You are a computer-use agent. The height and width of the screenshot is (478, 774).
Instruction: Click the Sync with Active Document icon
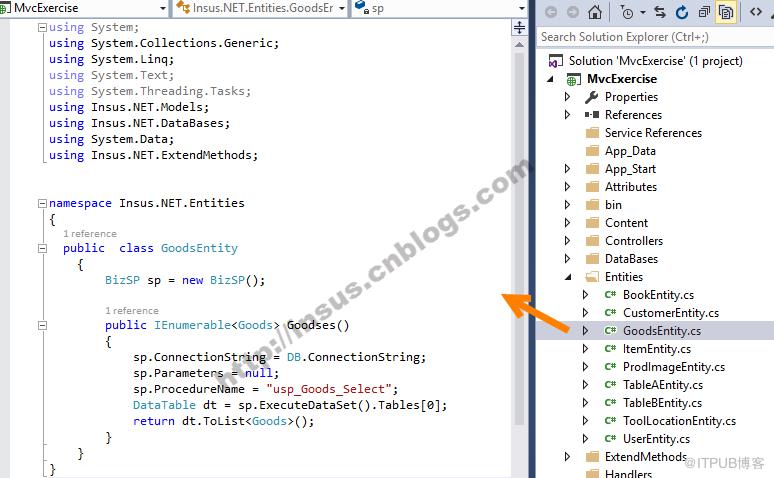pyautogui.click(x=659, y=12)
